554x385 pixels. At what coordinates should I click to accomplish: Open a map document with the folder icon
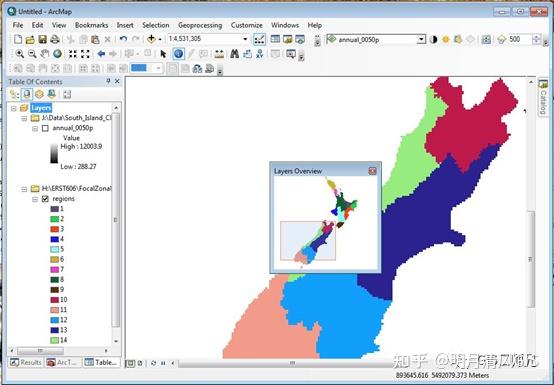pos(30,39)
